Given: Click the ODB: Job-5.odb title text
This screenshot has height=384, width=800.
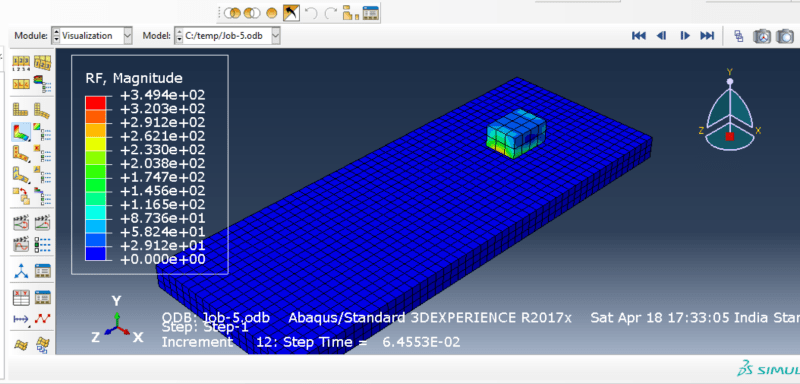Looking at the screenshot, I should (216, 317).
